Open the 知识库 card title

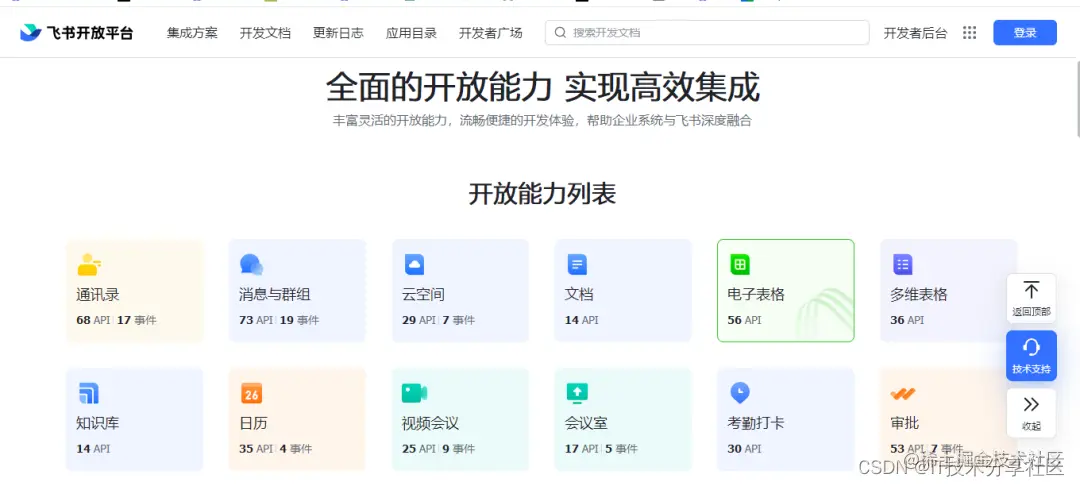click(x=98, y=423)
